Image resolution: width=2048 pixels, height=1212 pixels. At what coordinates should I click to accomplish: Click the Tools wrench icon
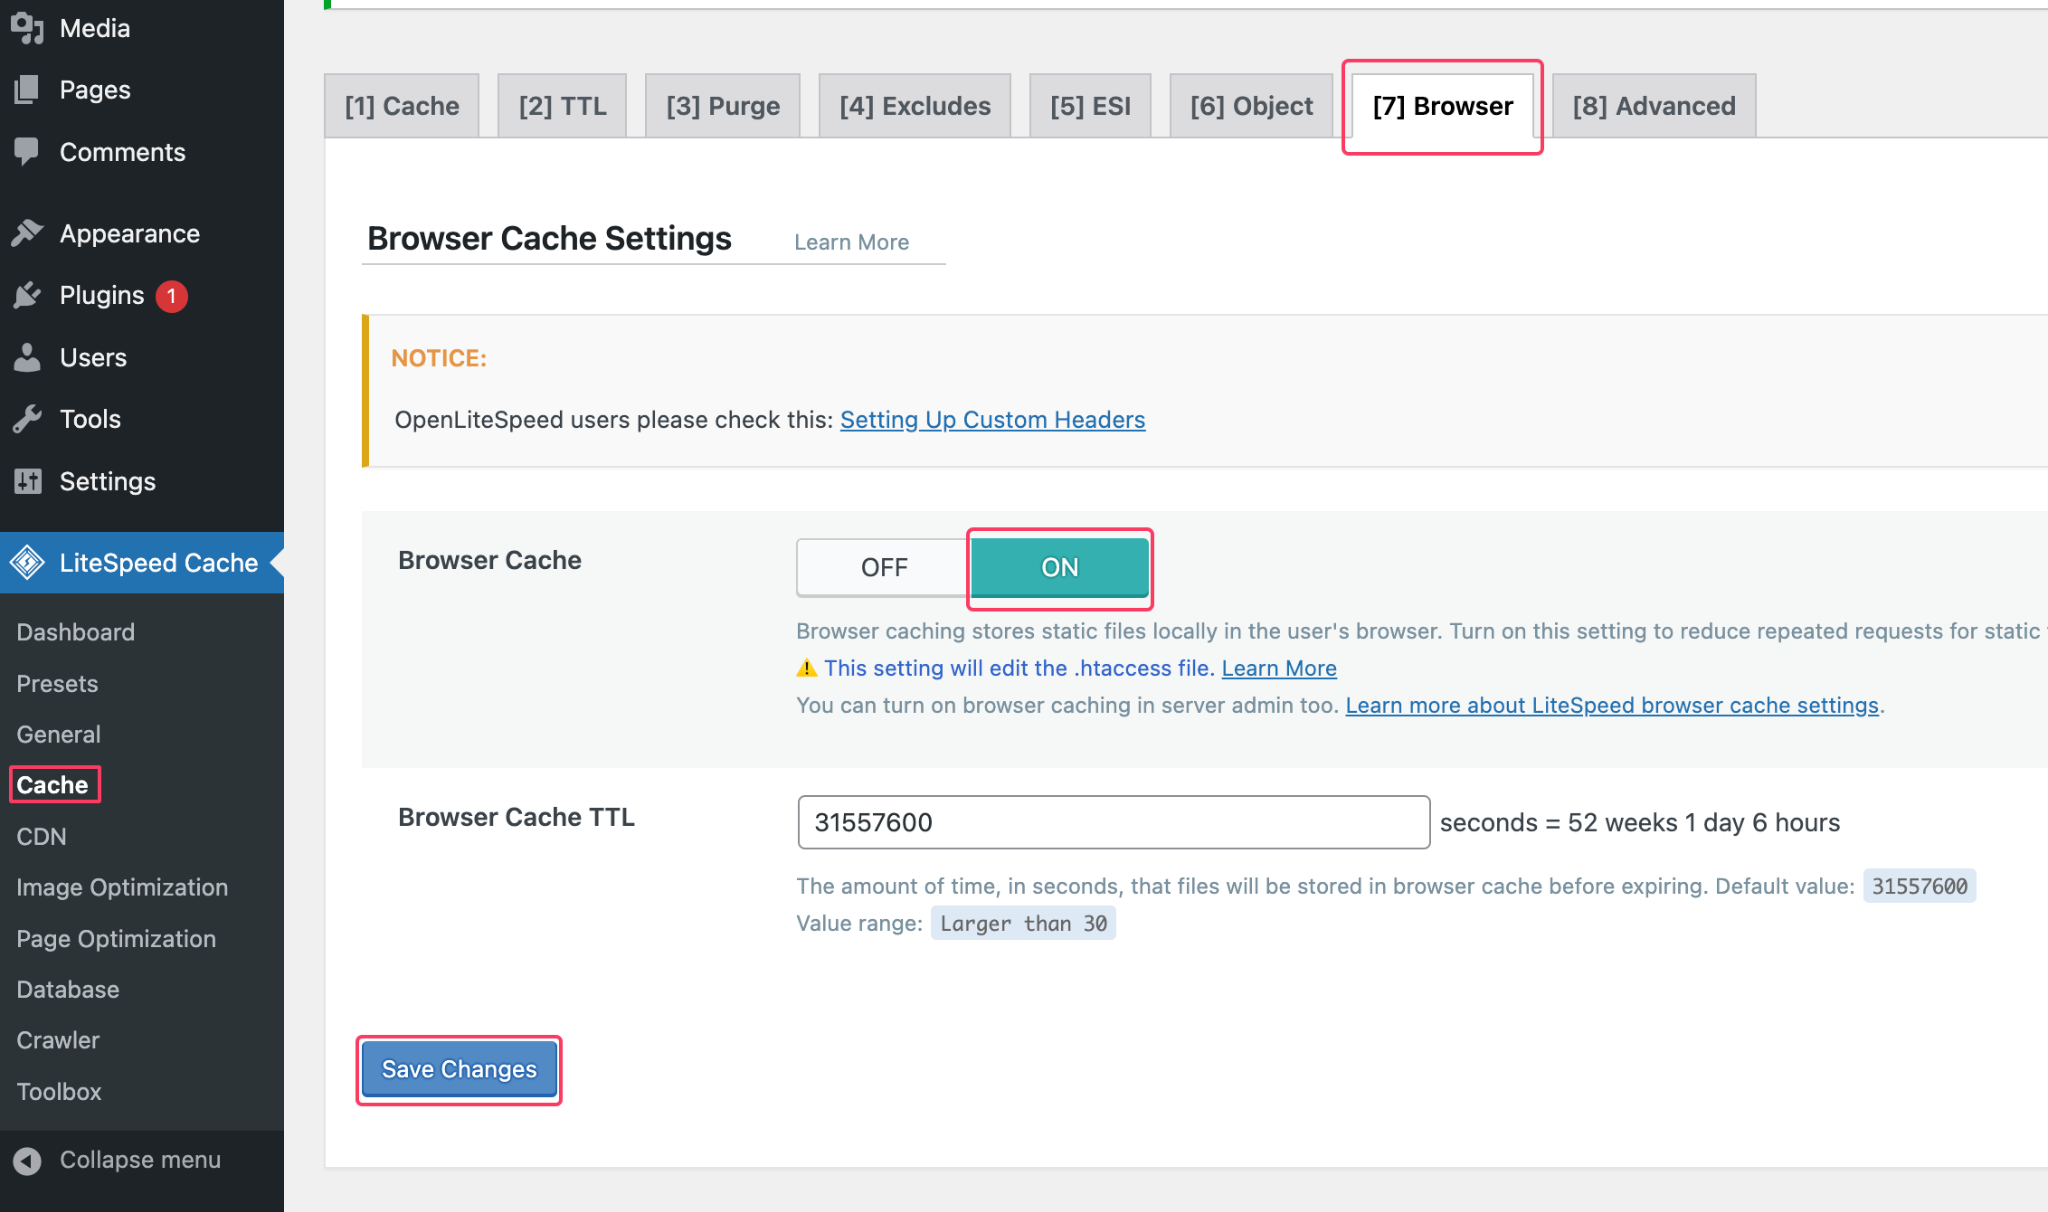(27, 419)
